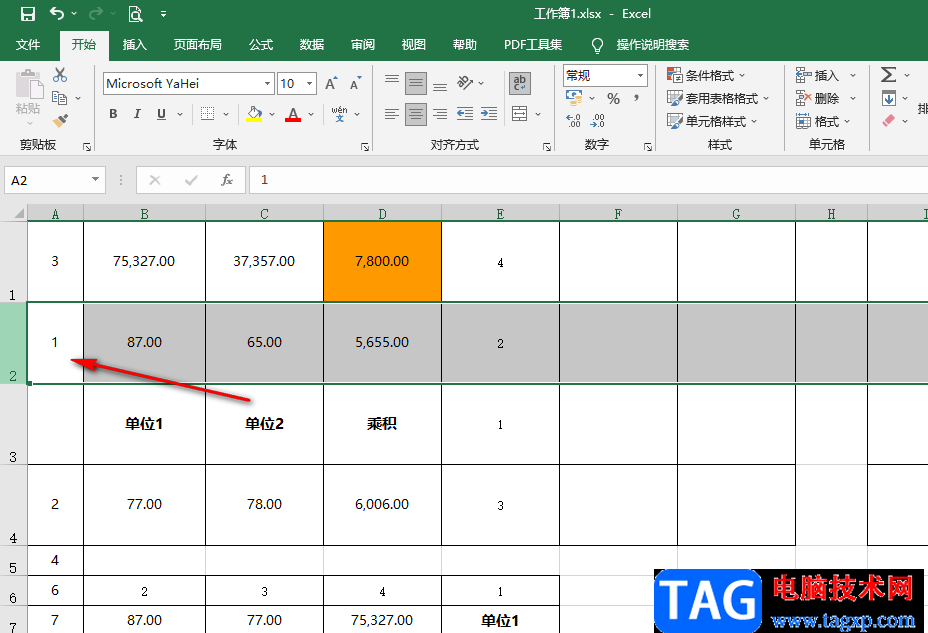The image size is (928, 633).
Task: Select column D header
Action: point(382,214)
